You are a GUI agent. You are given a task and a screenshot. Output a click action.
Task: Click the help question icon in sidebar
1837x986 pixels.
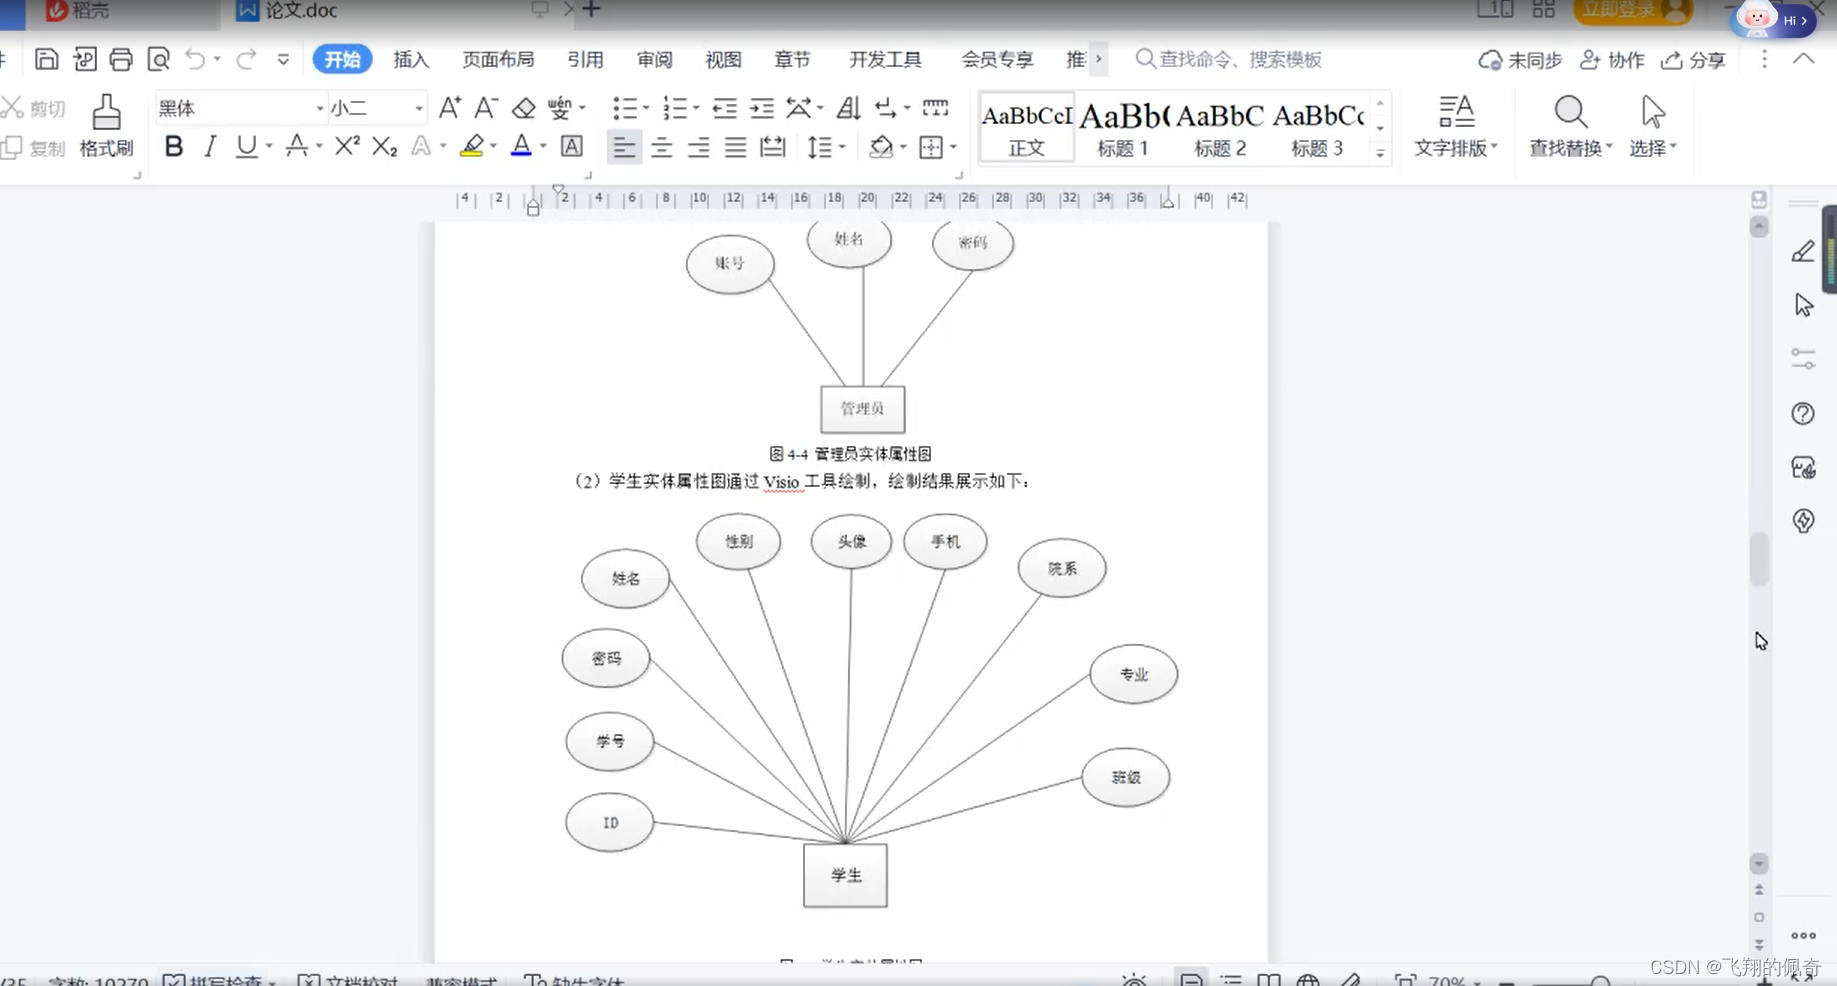click(1803, 414)
